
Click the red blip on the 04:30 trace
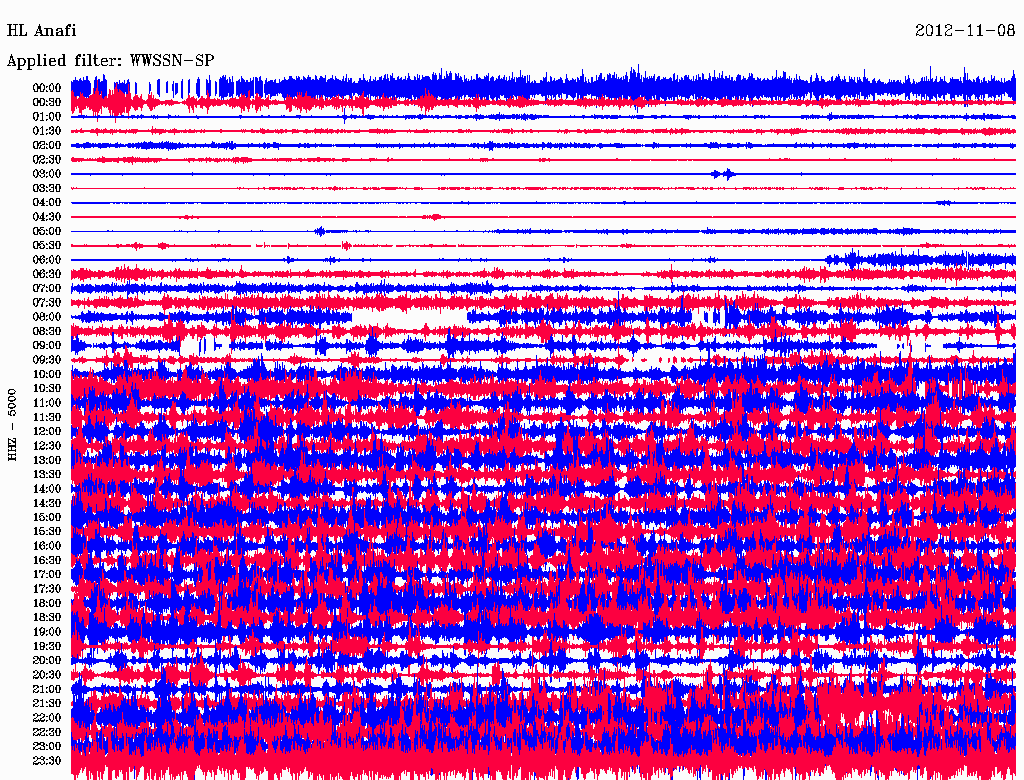point(433,217)
